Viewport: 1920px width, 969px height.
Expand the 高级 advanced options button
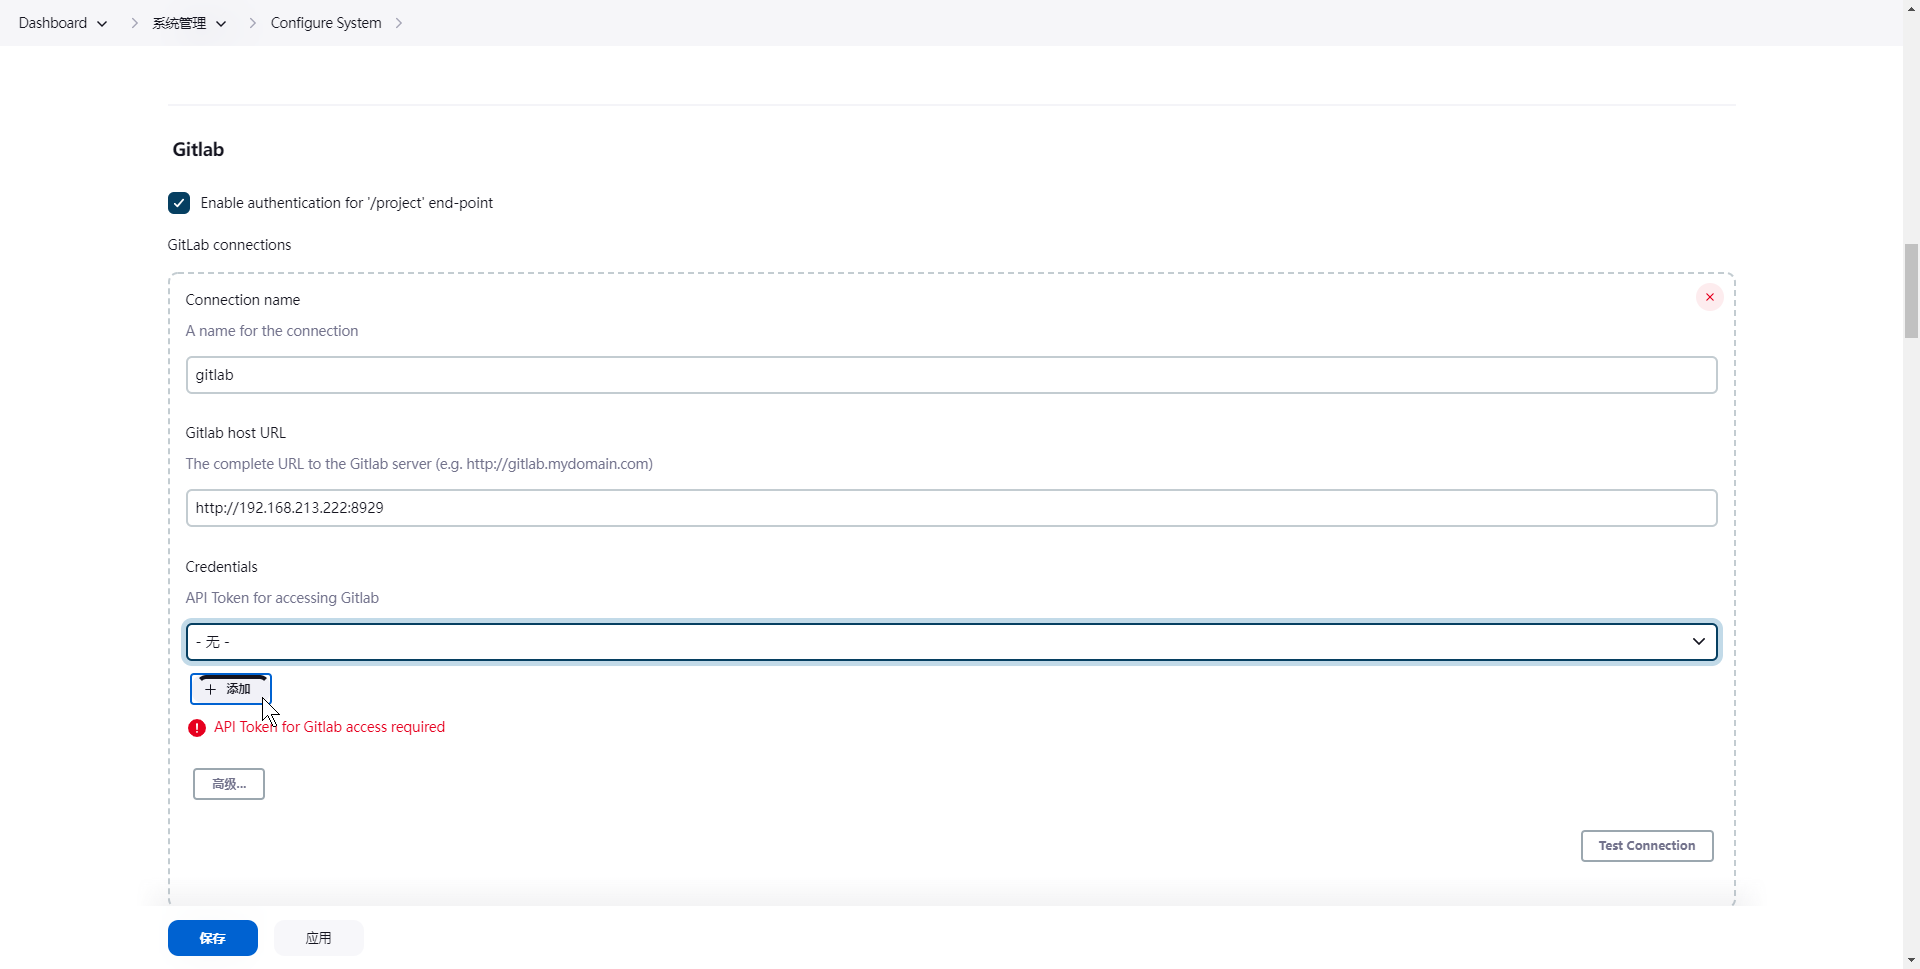[229, 784]
